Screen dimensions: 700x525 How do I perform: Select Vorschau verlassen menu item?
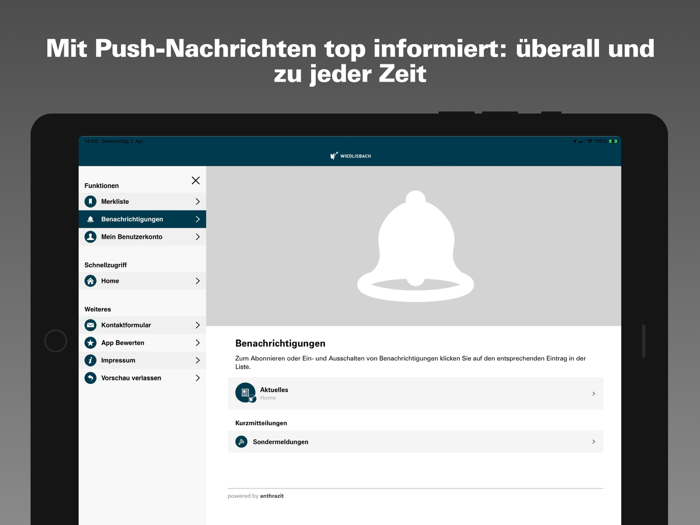tap(142, 378)
